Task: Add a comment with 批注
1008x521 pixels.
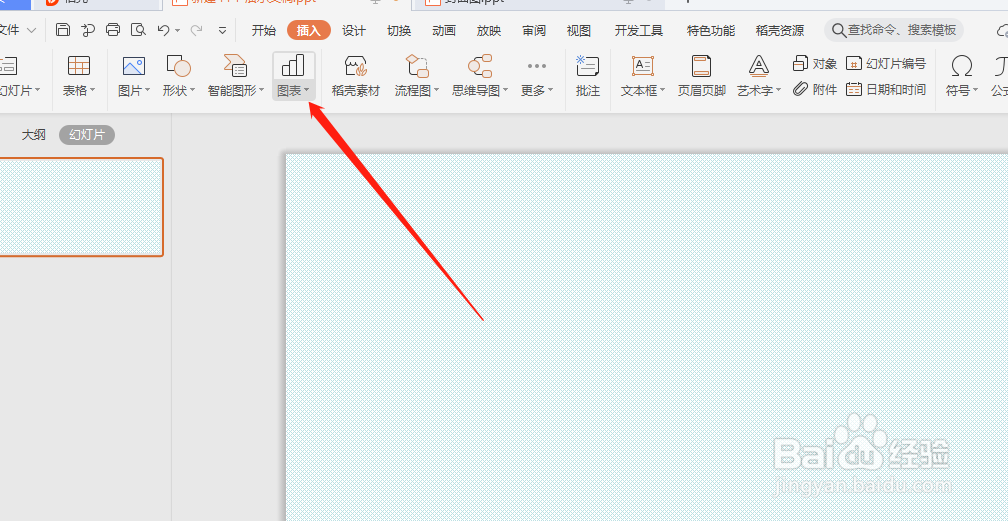Action: click(x=588, y=75)
